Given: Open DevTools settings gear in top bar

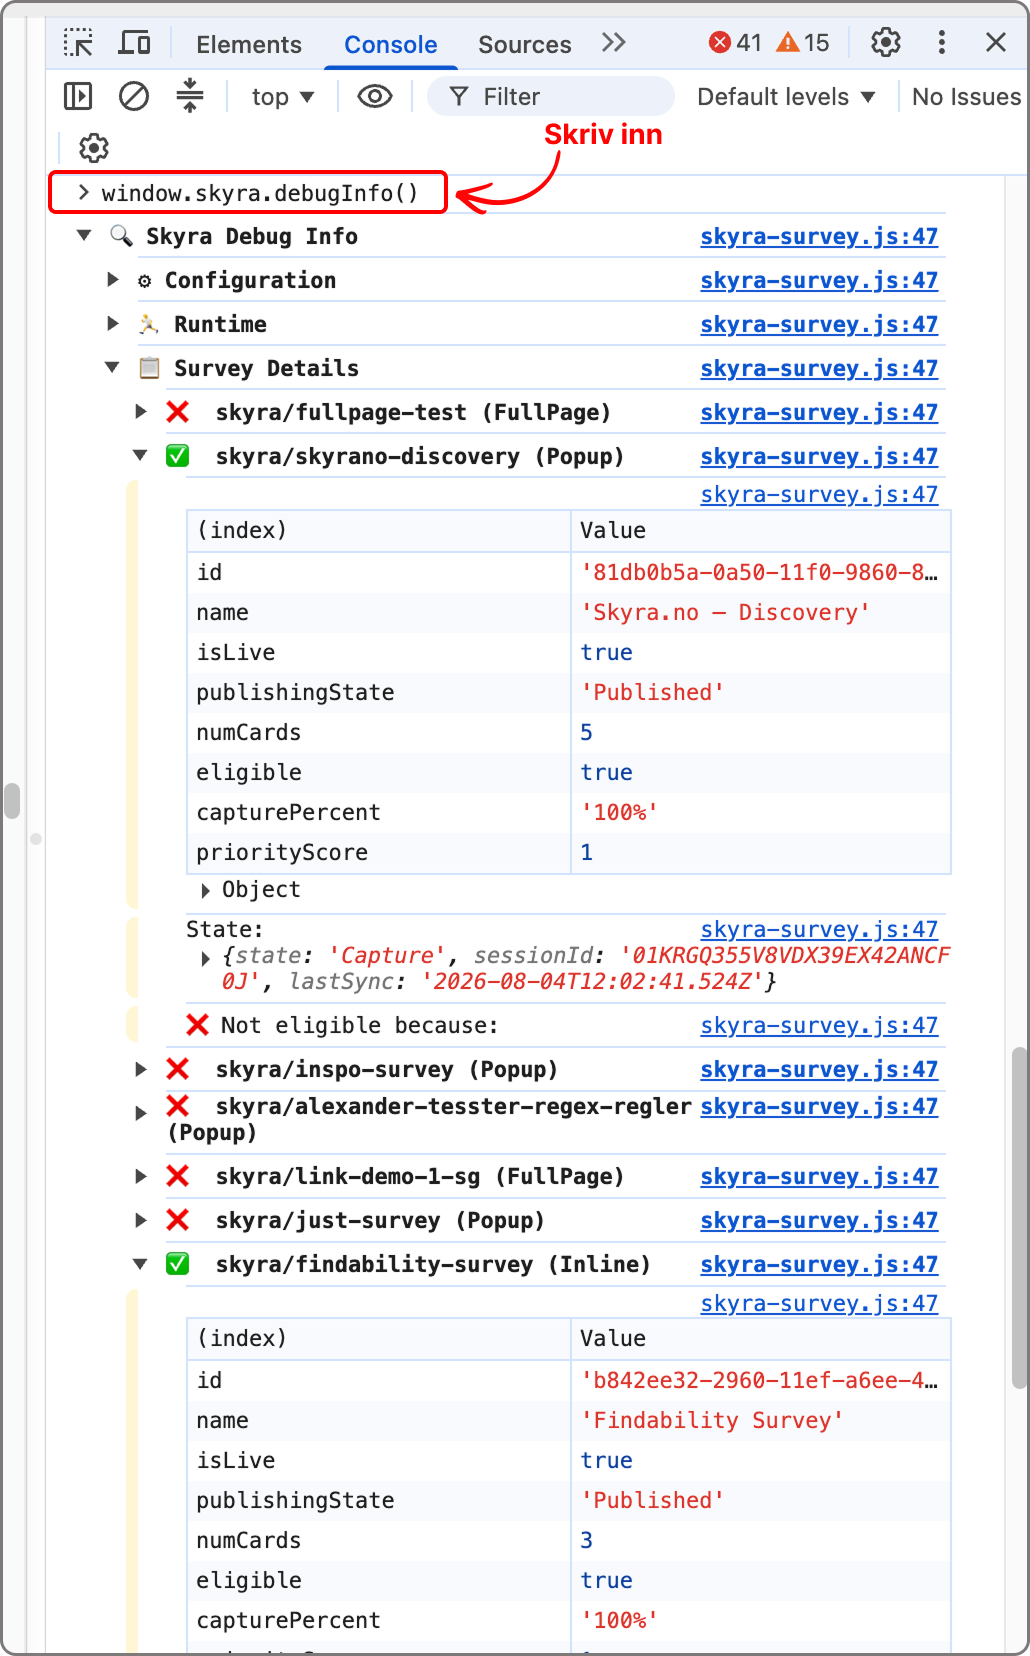Looking at the screenshot, I should click(x=886, y=42).
